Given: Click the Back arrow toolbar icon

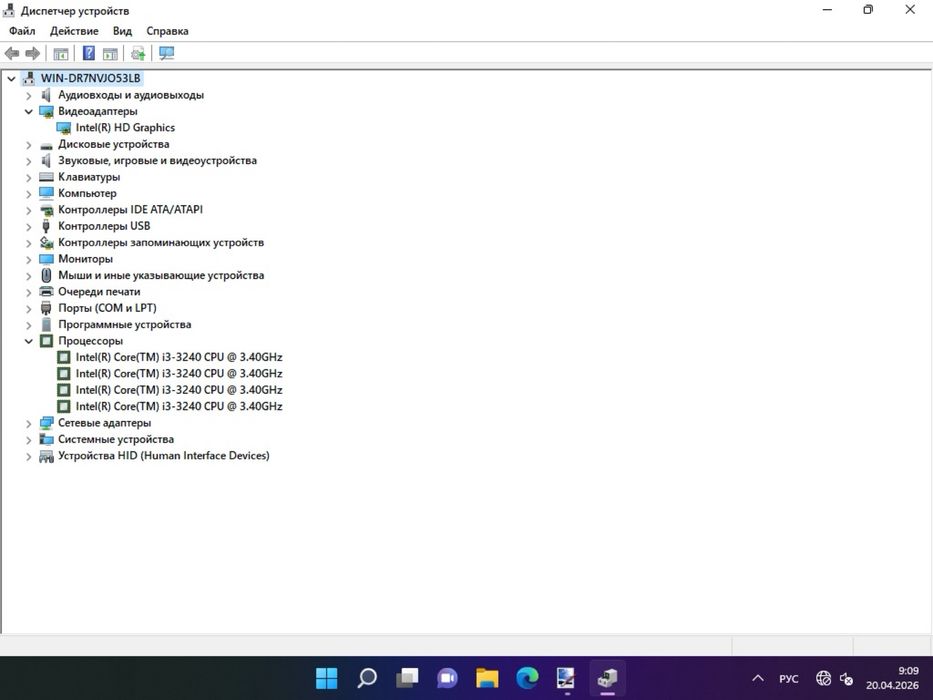Looking at the screenshot, I should click(x=12, y=54).
